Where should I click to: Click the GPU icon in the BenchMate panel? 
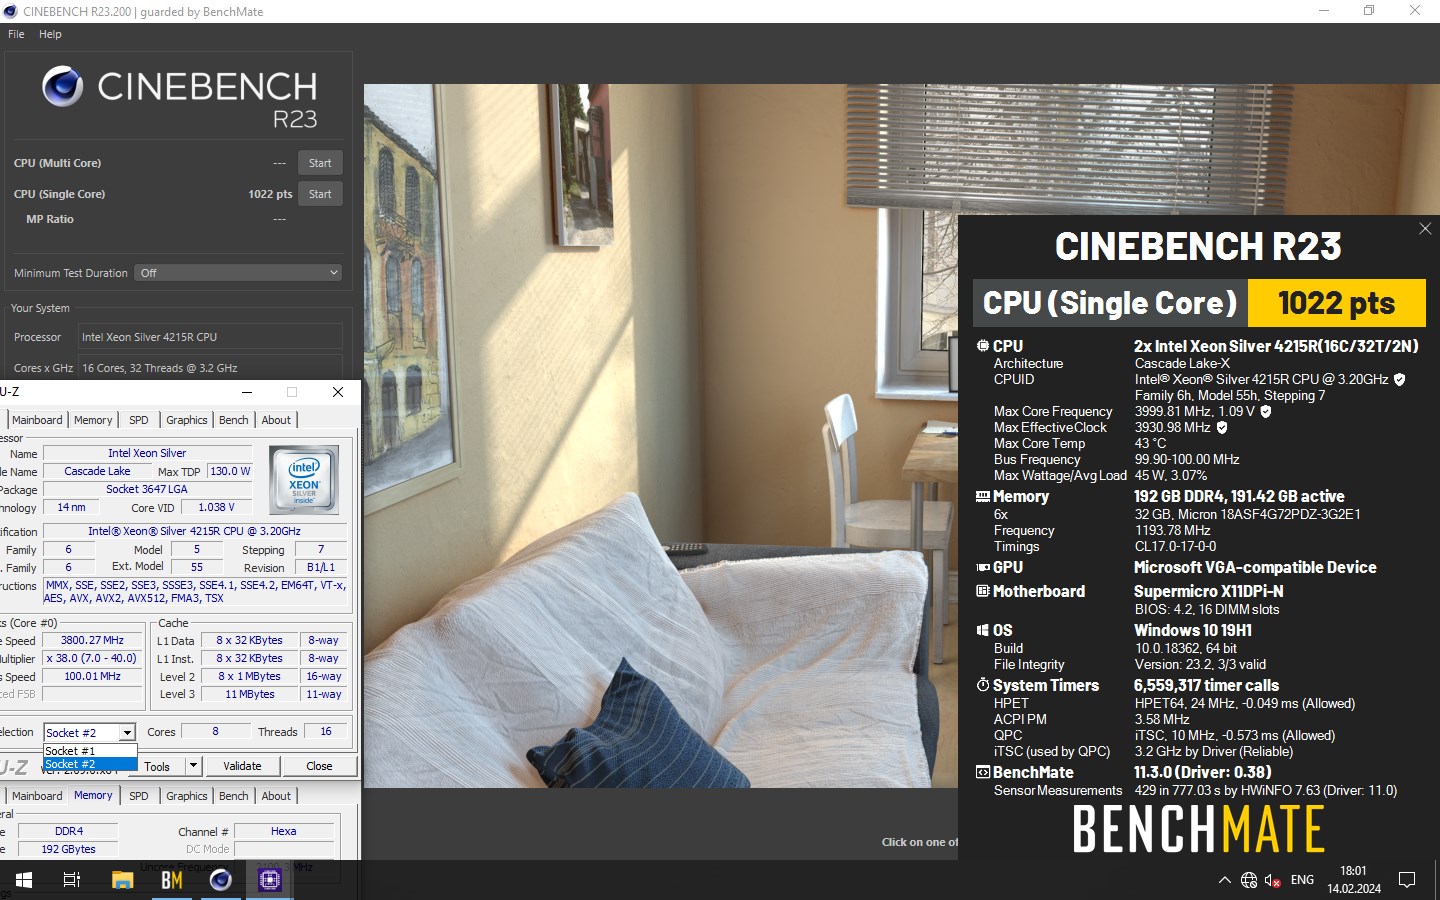click(x=983, y=567)
